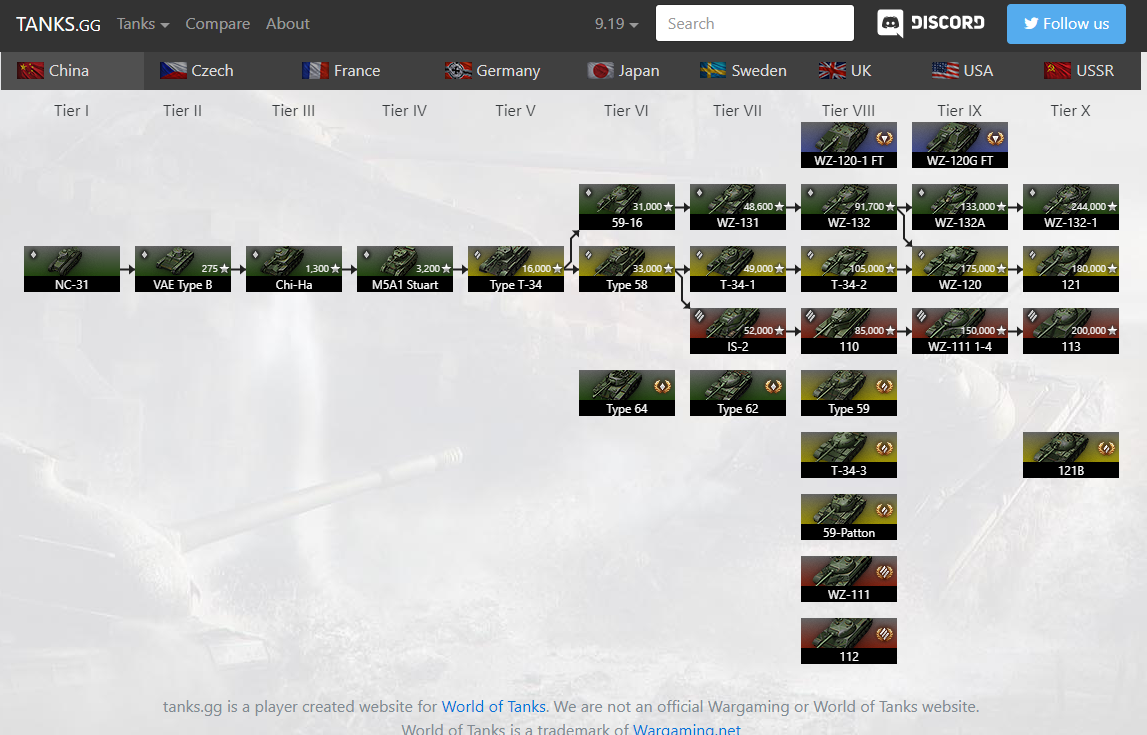The width and height of the screenshot is (1147, 735).
Task: Select the Type 58 tank
Action: tap(627, 269)
